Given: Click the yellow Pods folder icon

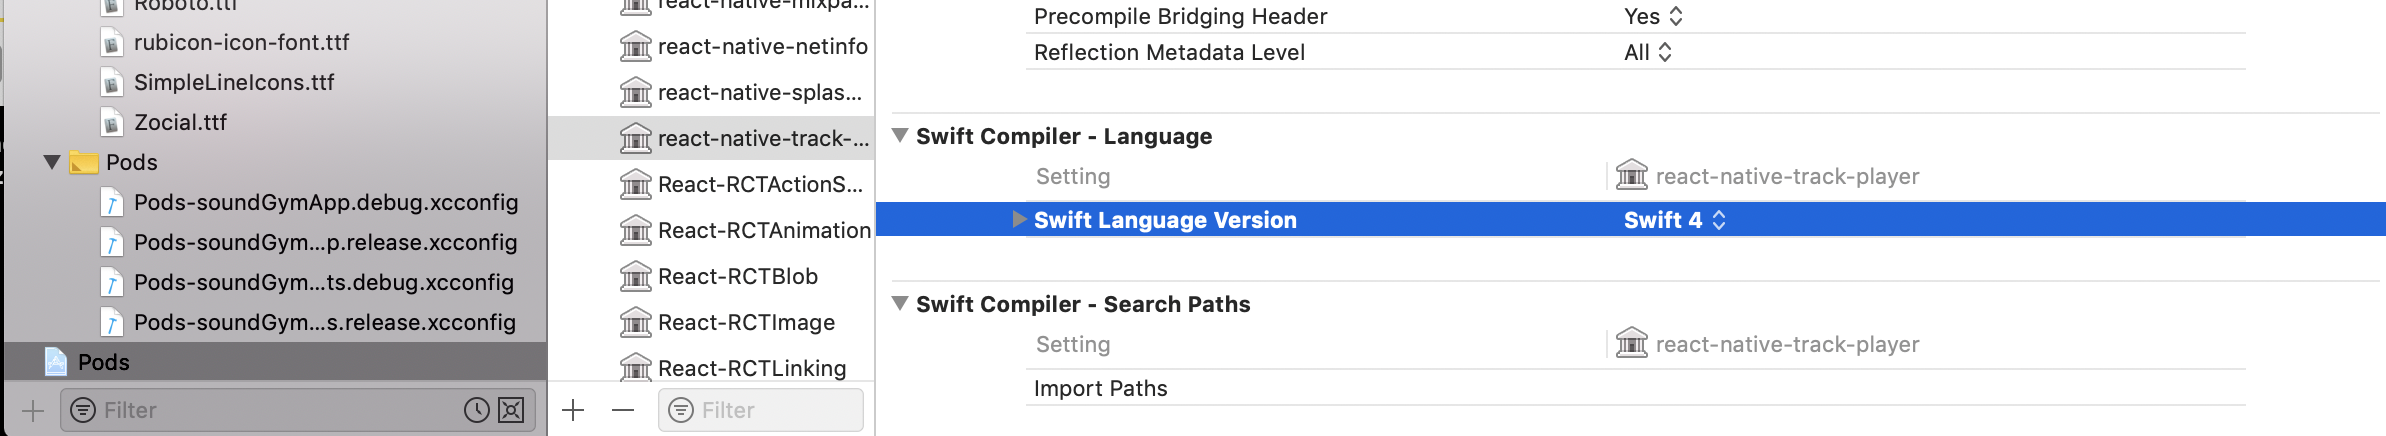Looking at the screenshot, I should [84, 162].
